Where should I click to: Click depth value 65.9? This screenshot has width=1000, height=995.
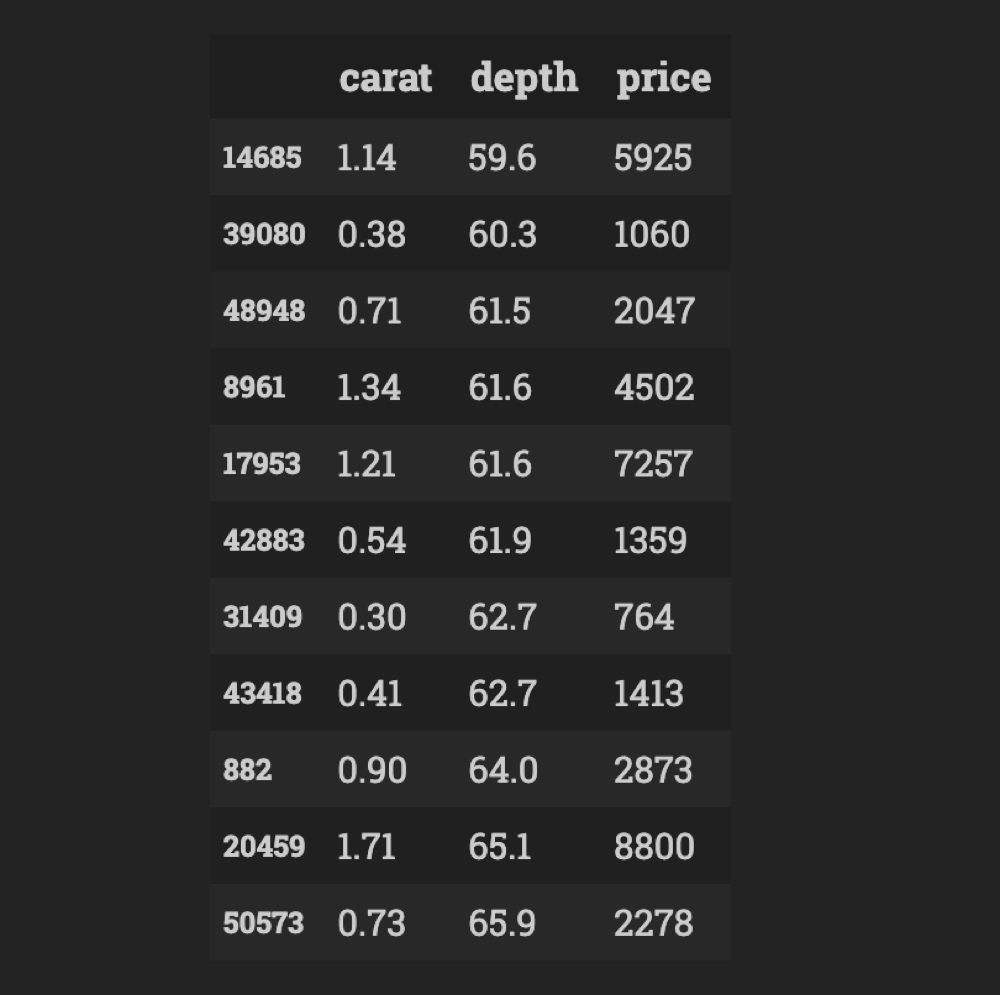[x=502, y=923]
